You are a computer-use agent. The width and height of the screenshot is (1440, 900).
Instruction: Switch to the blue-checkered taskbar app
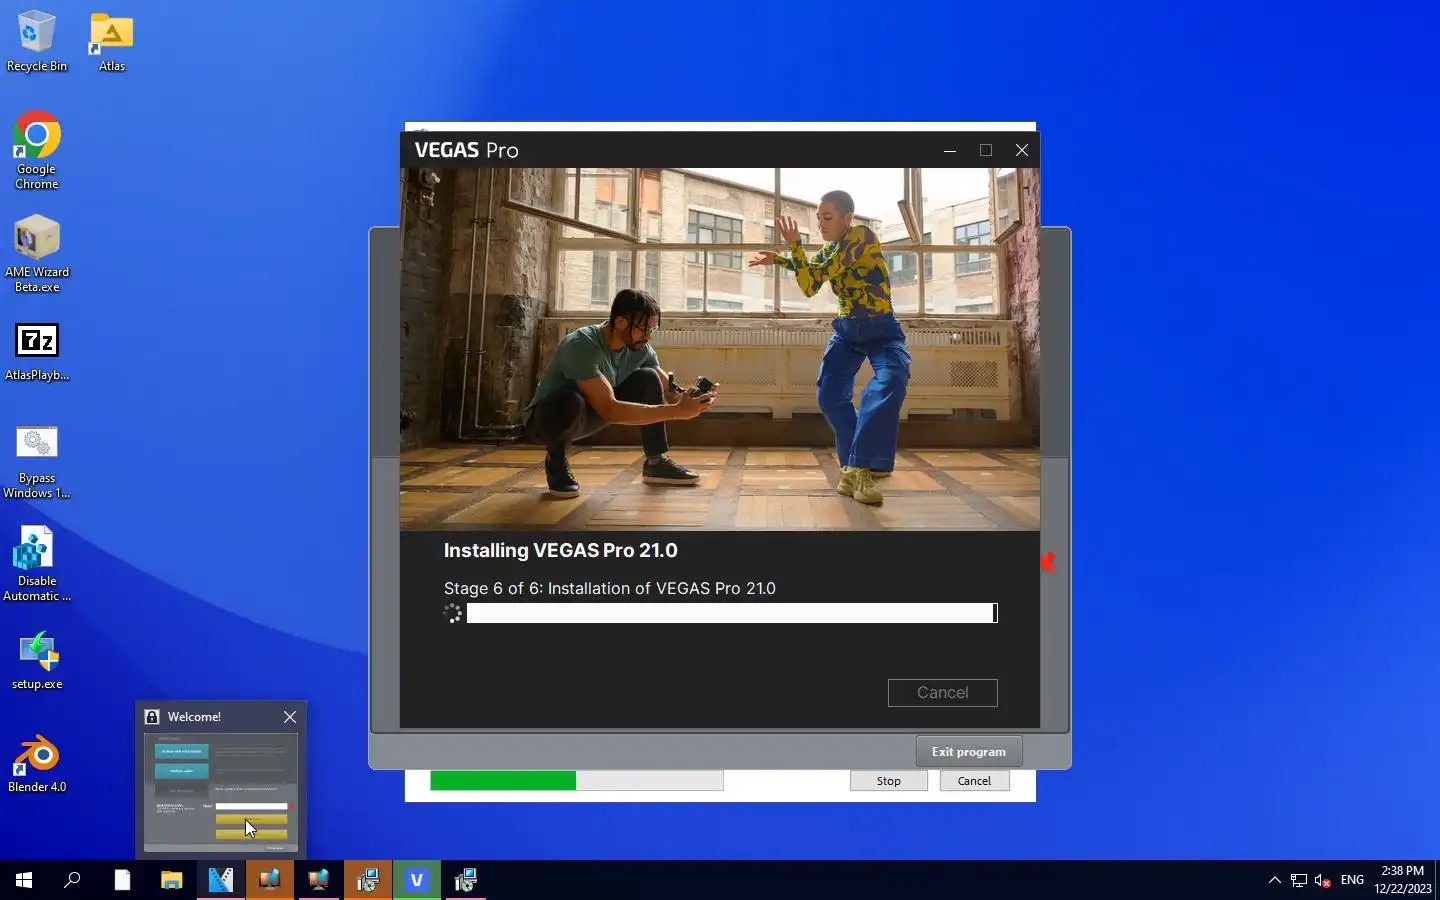pyautogui.click(x=220, y=880)
